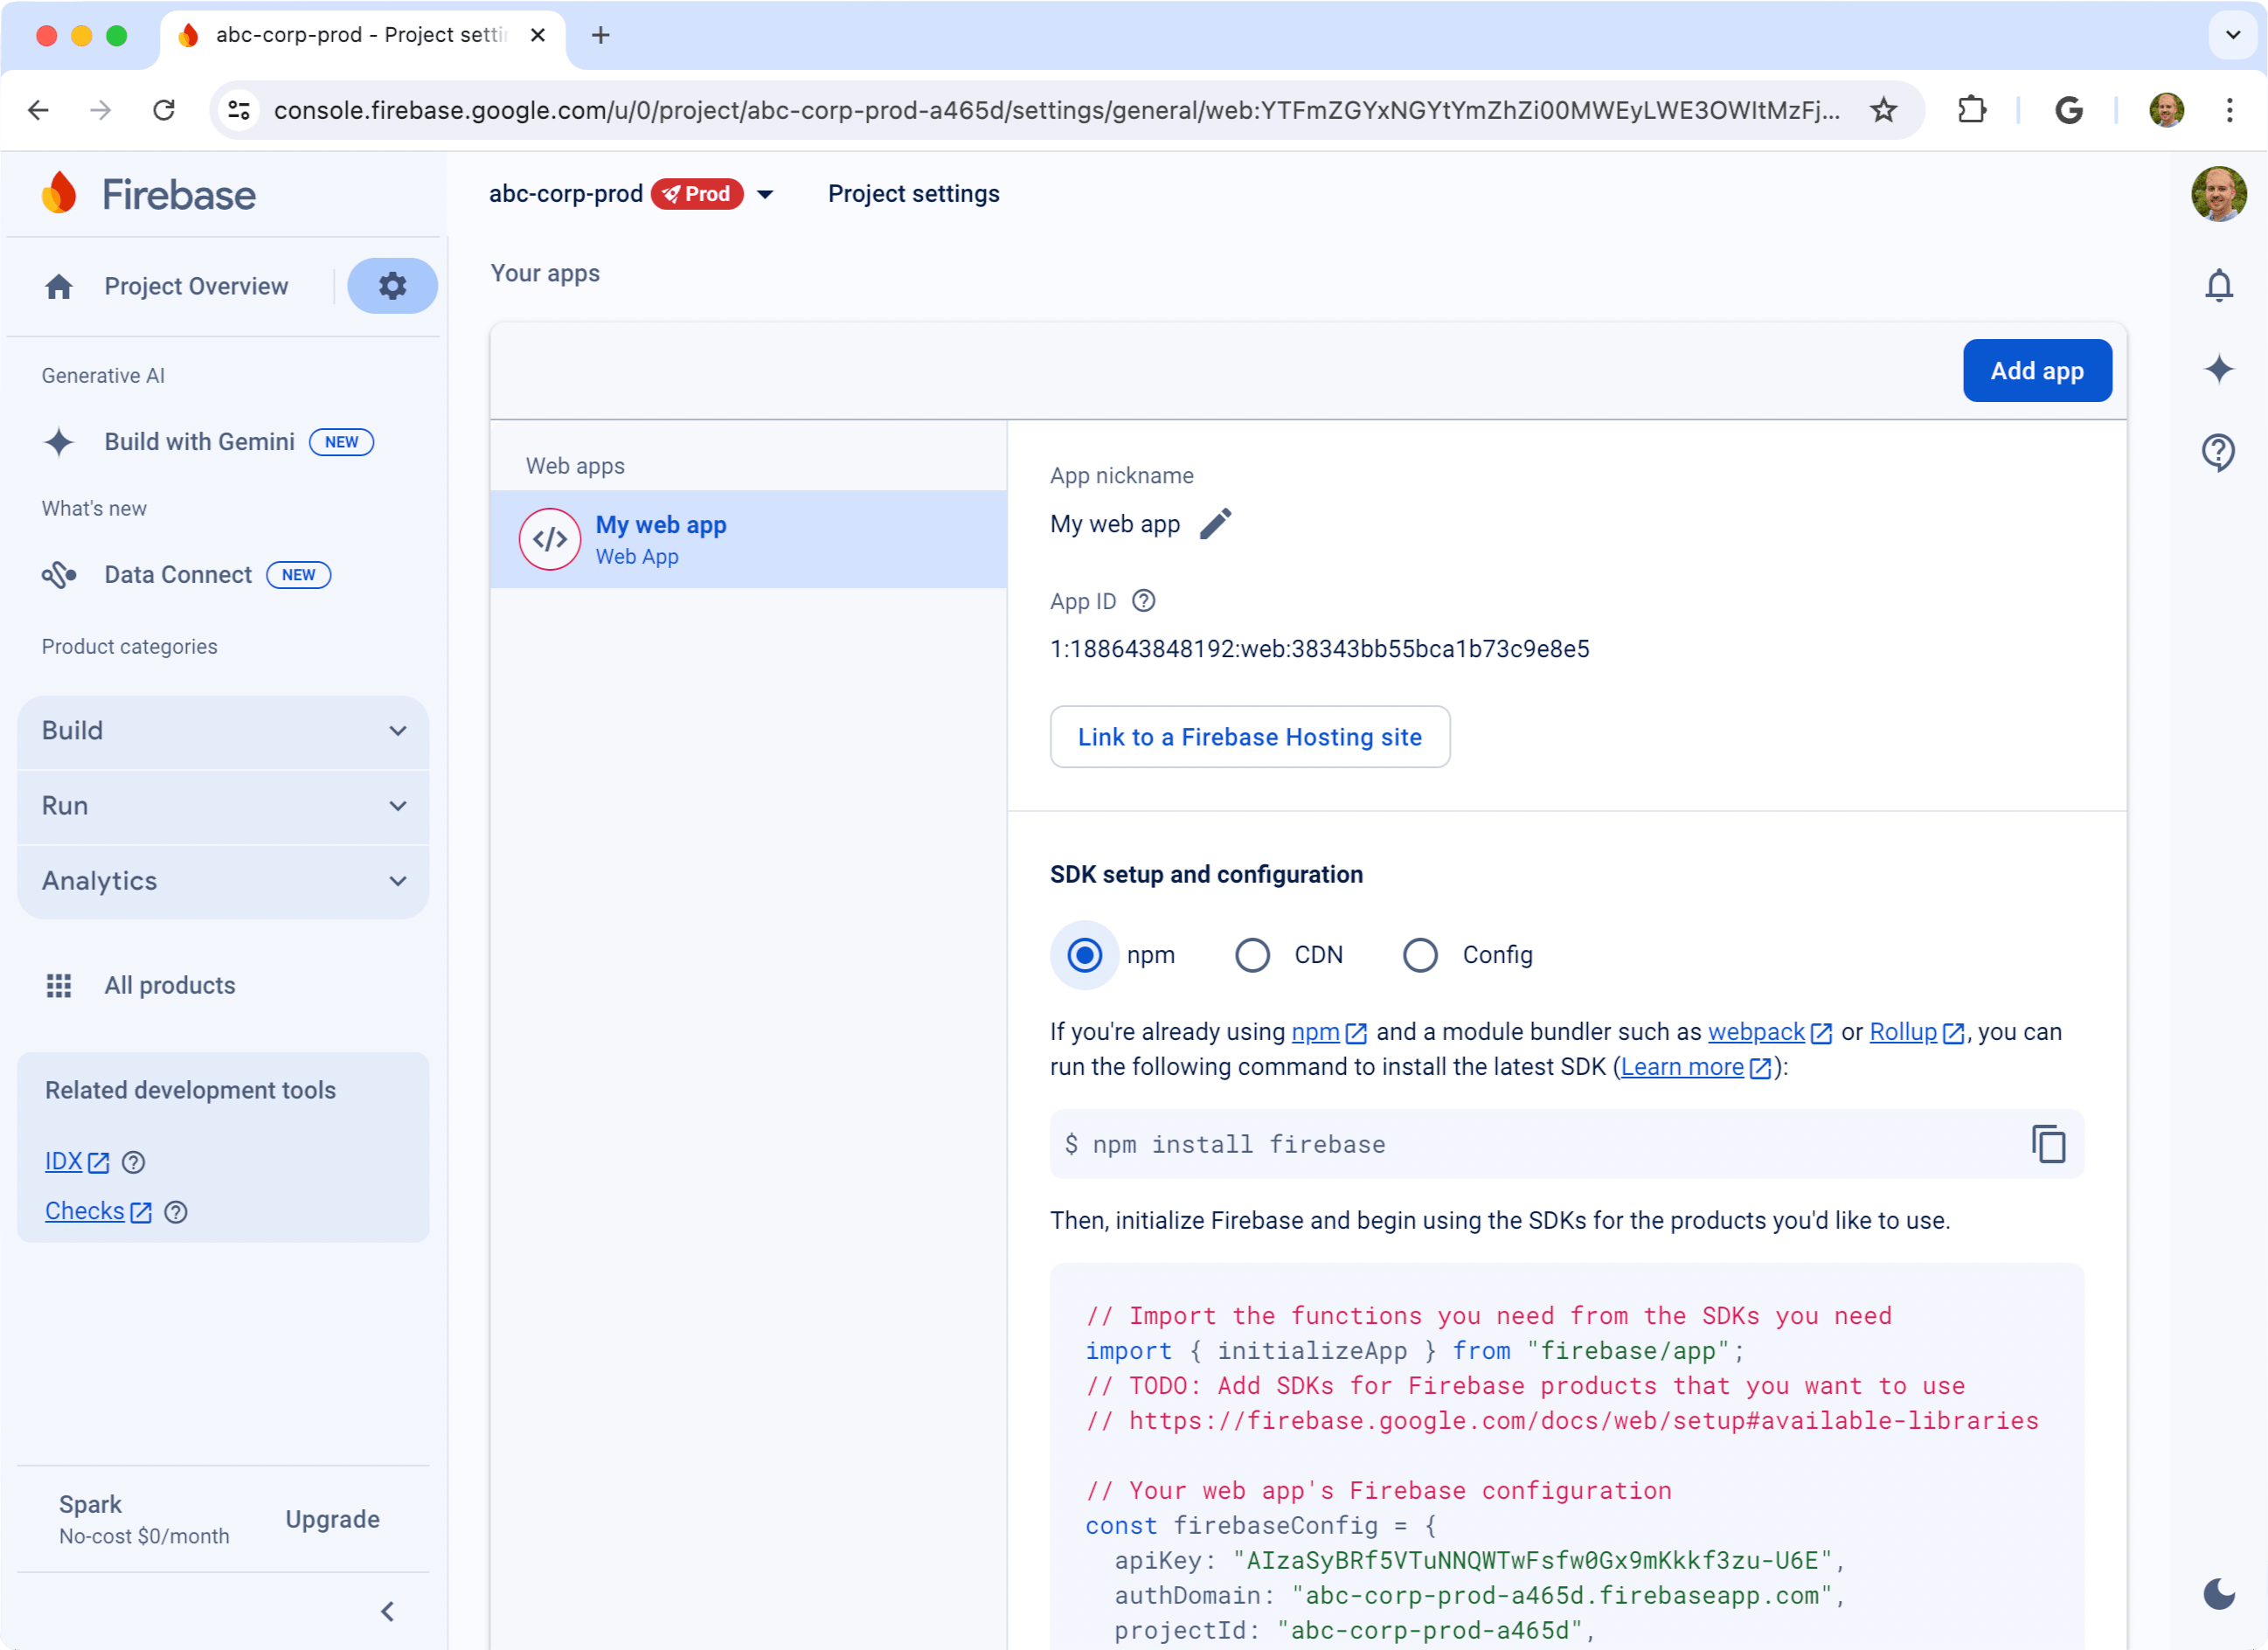Screen dimensions: 2268x1650
Task: Click the IDX help icon
Action: tap(133, 1162)
